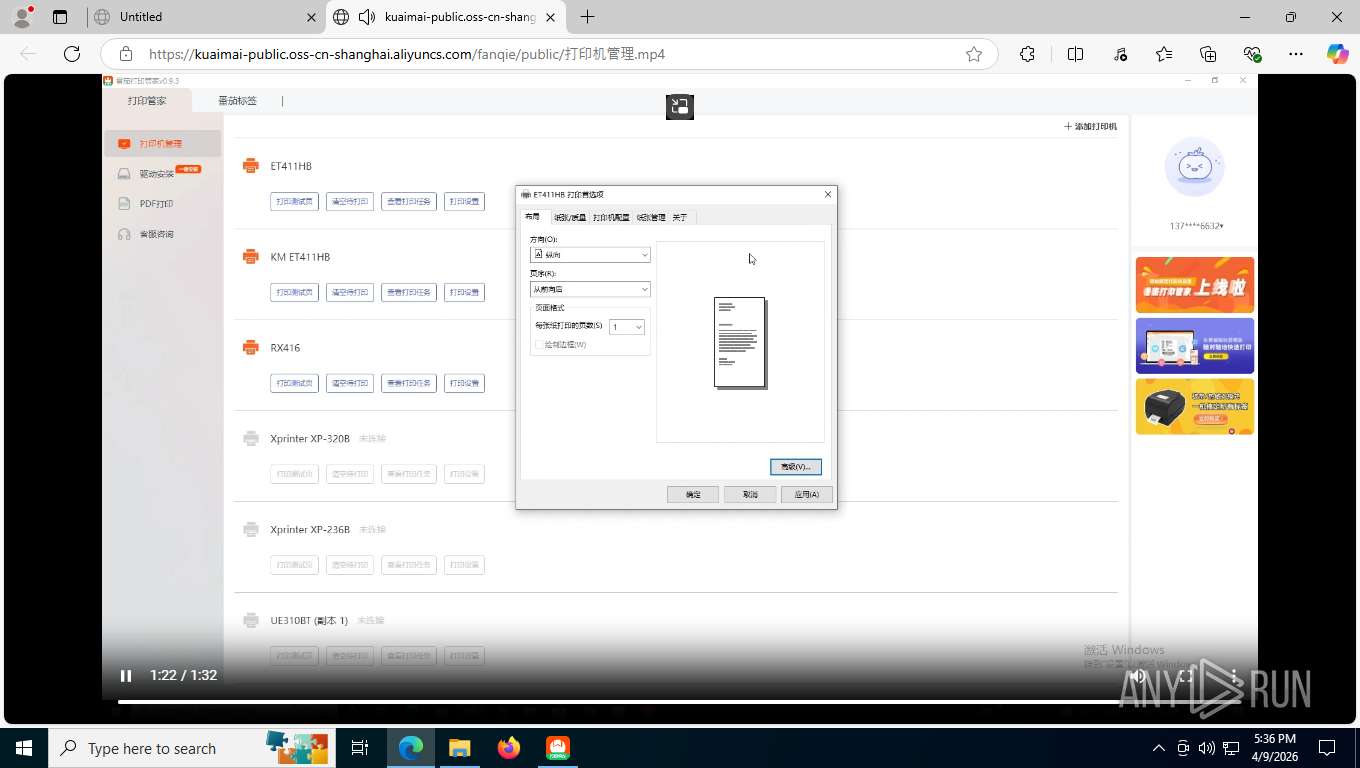Viewport: 1360px width, 768px height.
Task: Mute audio via the tab speaker icon
Action: [367, 17]
